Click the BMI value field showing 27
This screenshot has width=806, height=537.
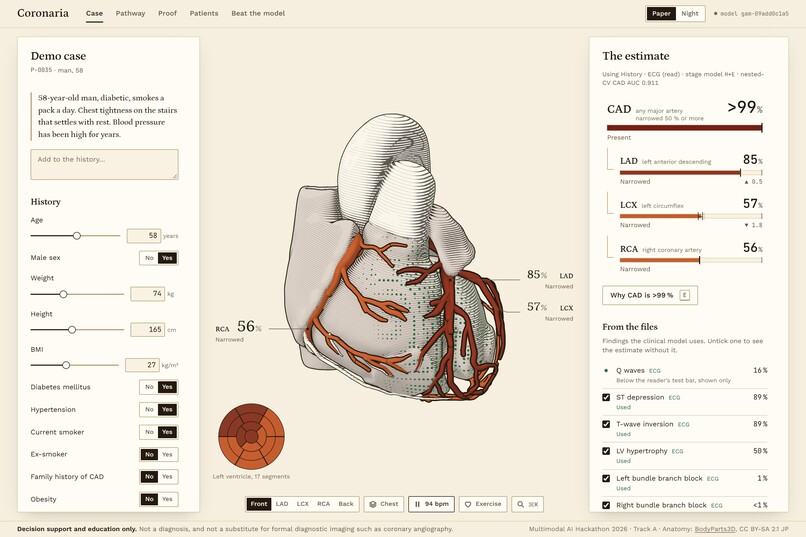tap(142, 365)
